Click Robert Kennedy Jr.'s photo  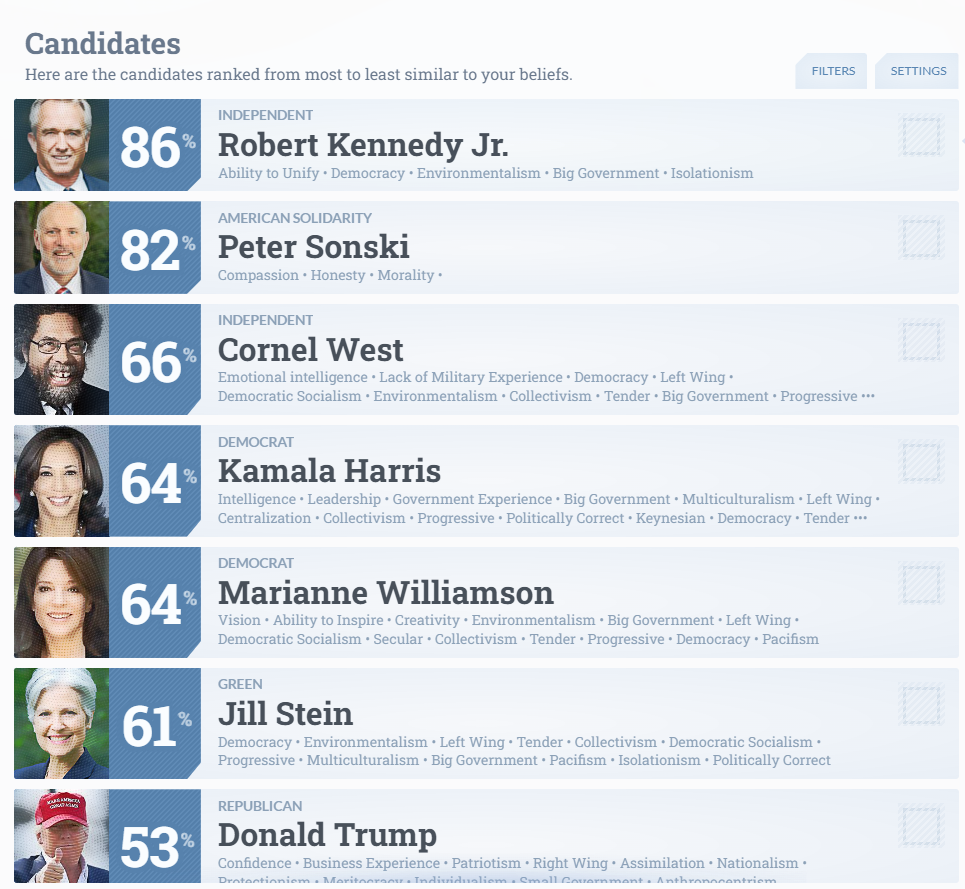click(62, 145)
